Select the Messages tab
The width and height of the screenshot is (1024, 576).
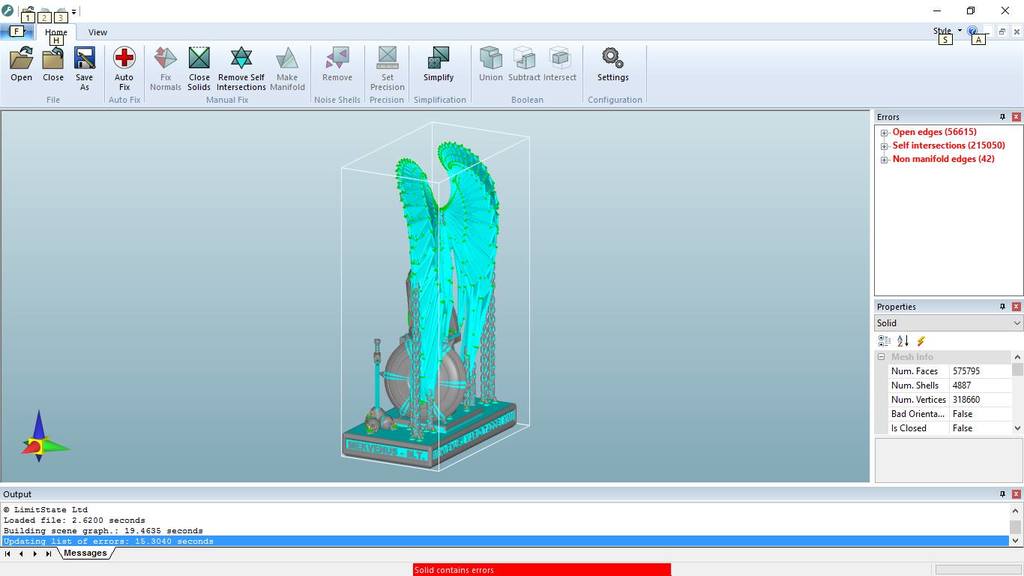point(85,553)
